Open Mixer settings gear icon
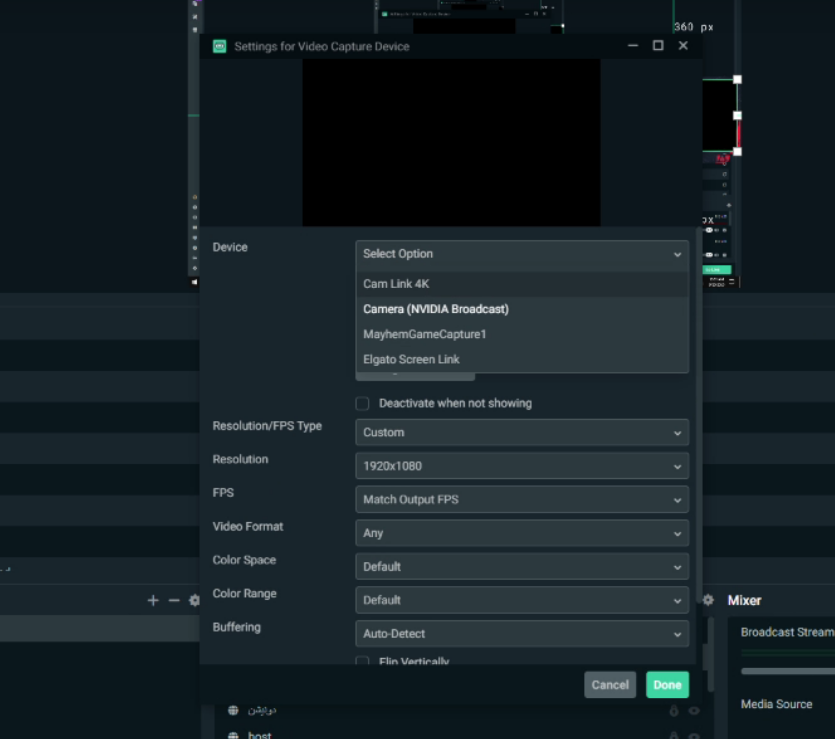Viewport: 835px width, 739px height. pyautogui.click(x=708, y=600)
